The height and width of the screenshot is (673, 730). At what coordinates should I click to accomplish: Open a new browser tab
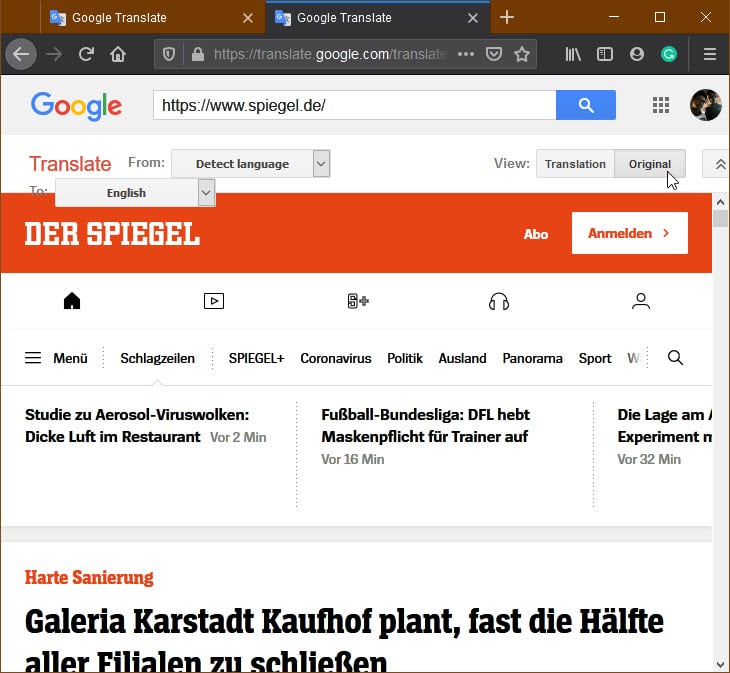pos(507,18)
